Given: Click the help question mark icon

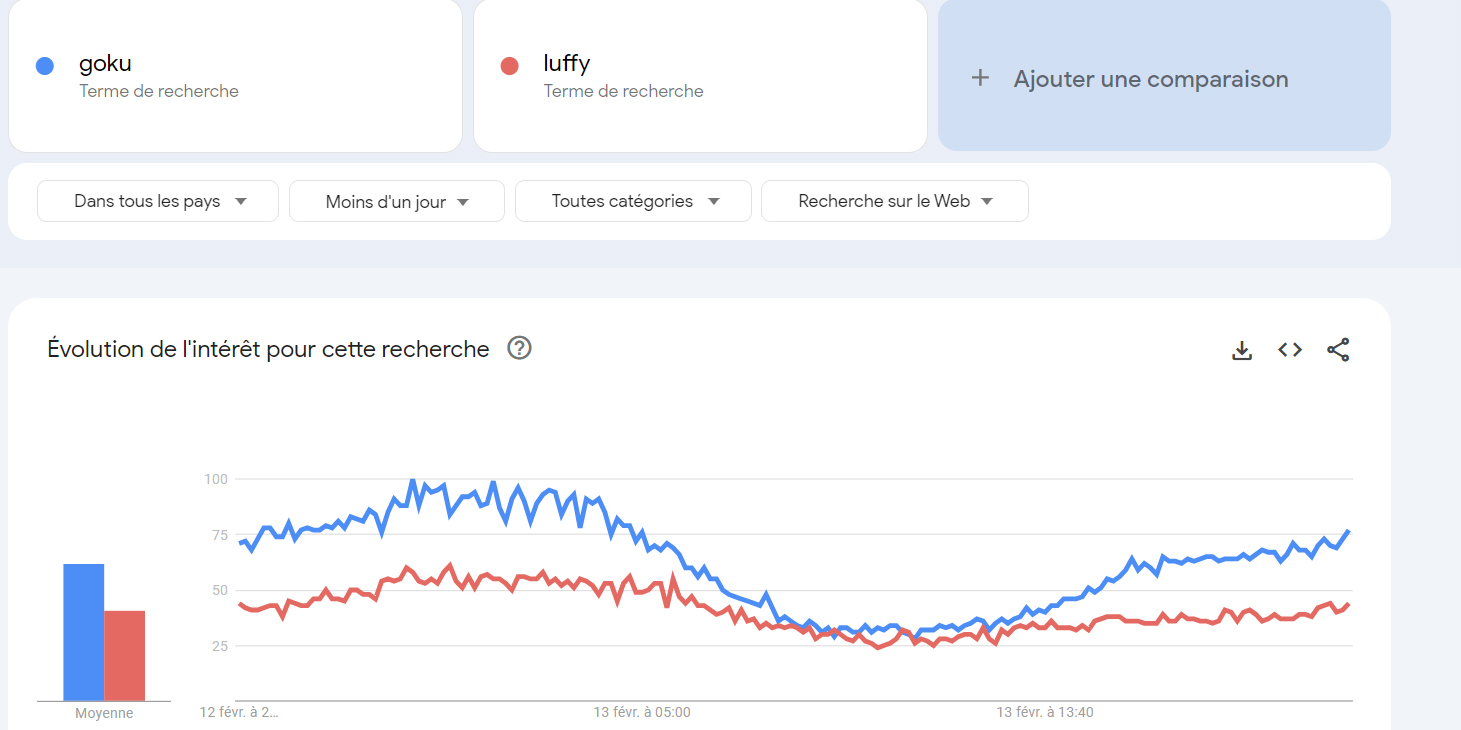Looking at the screenshot, I should (519, 349).
